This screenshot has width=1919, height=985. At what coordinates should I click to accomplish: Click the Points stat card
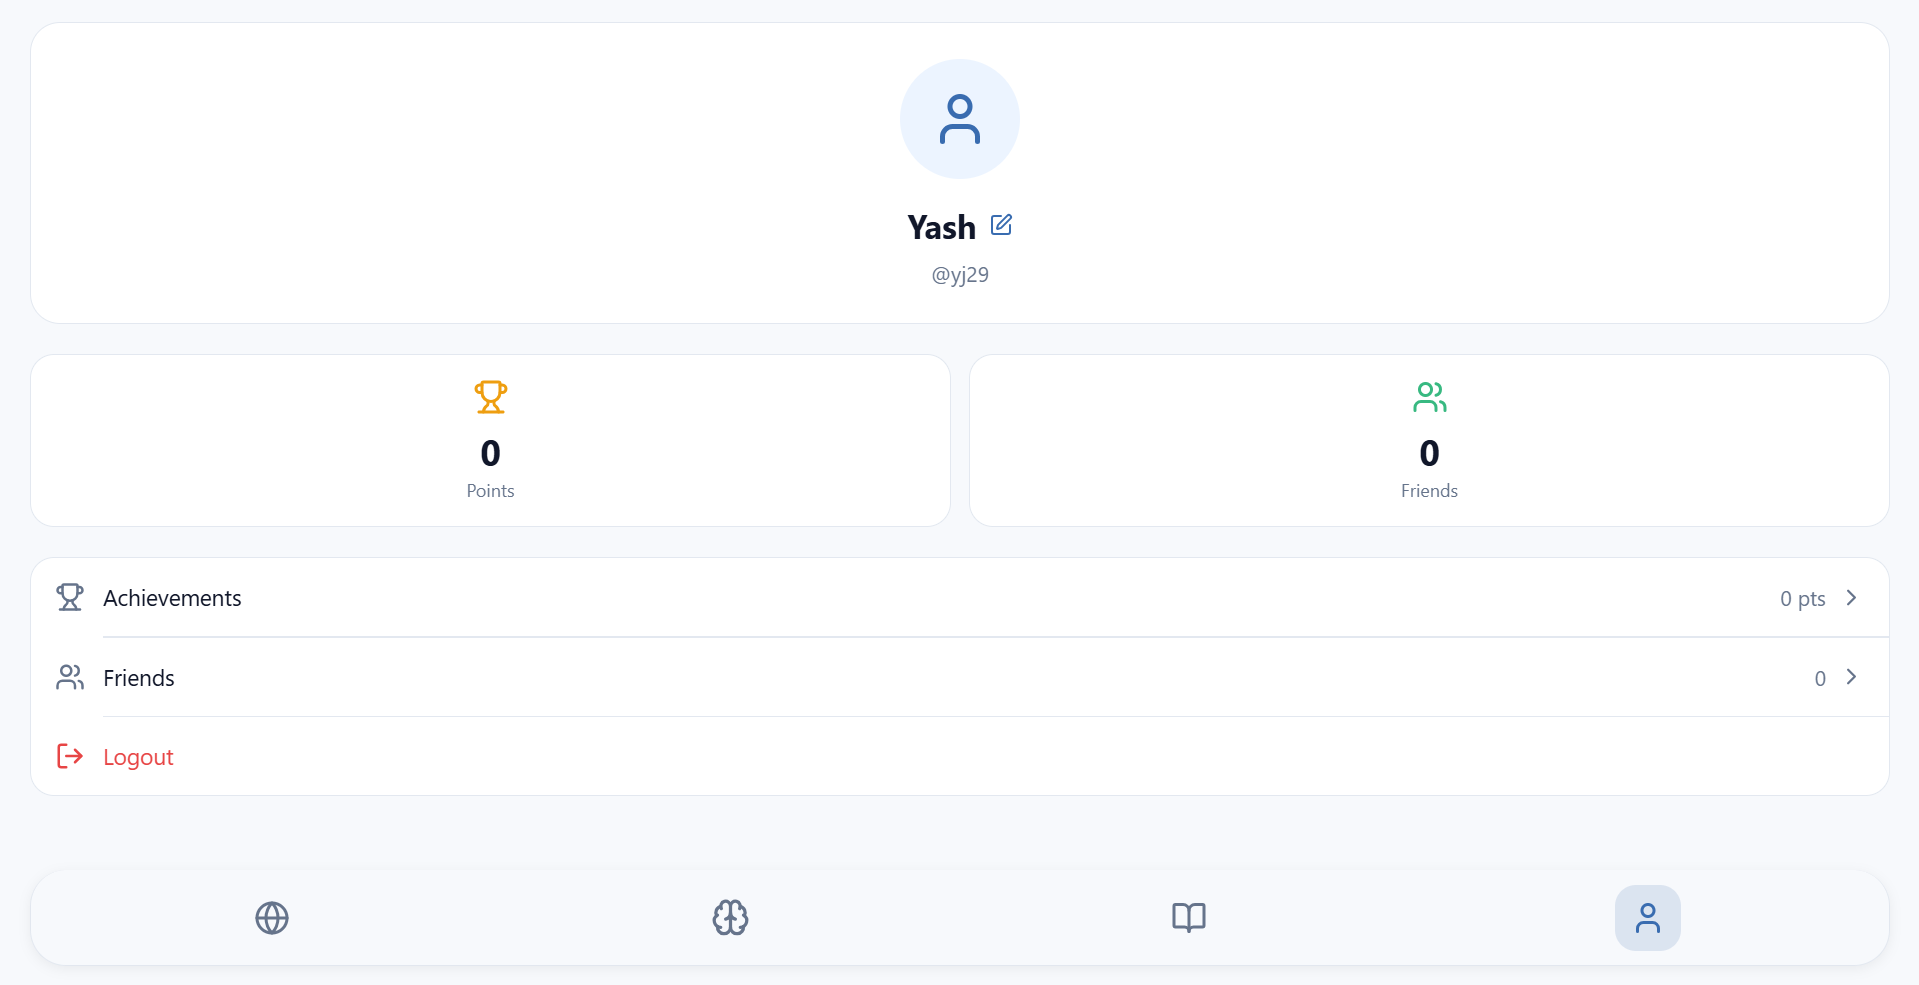click(x=491, y=440)
